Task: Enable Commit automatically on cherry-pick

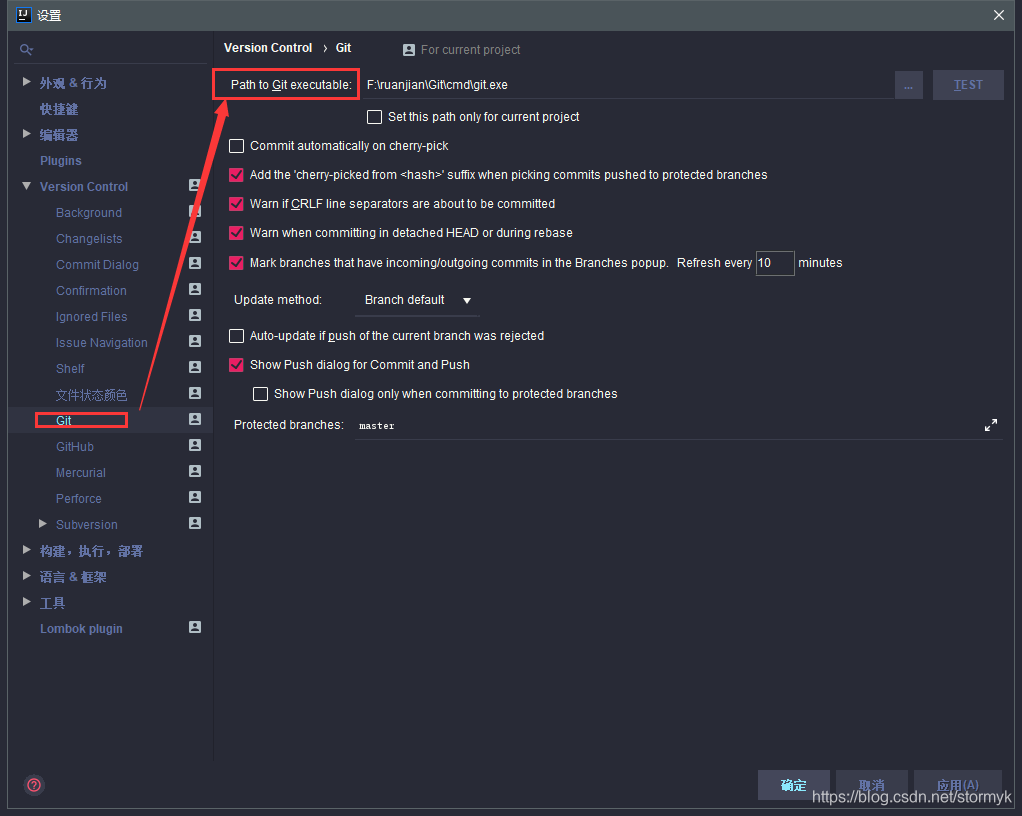Action: pyautogui.click(x=237, y=146)
